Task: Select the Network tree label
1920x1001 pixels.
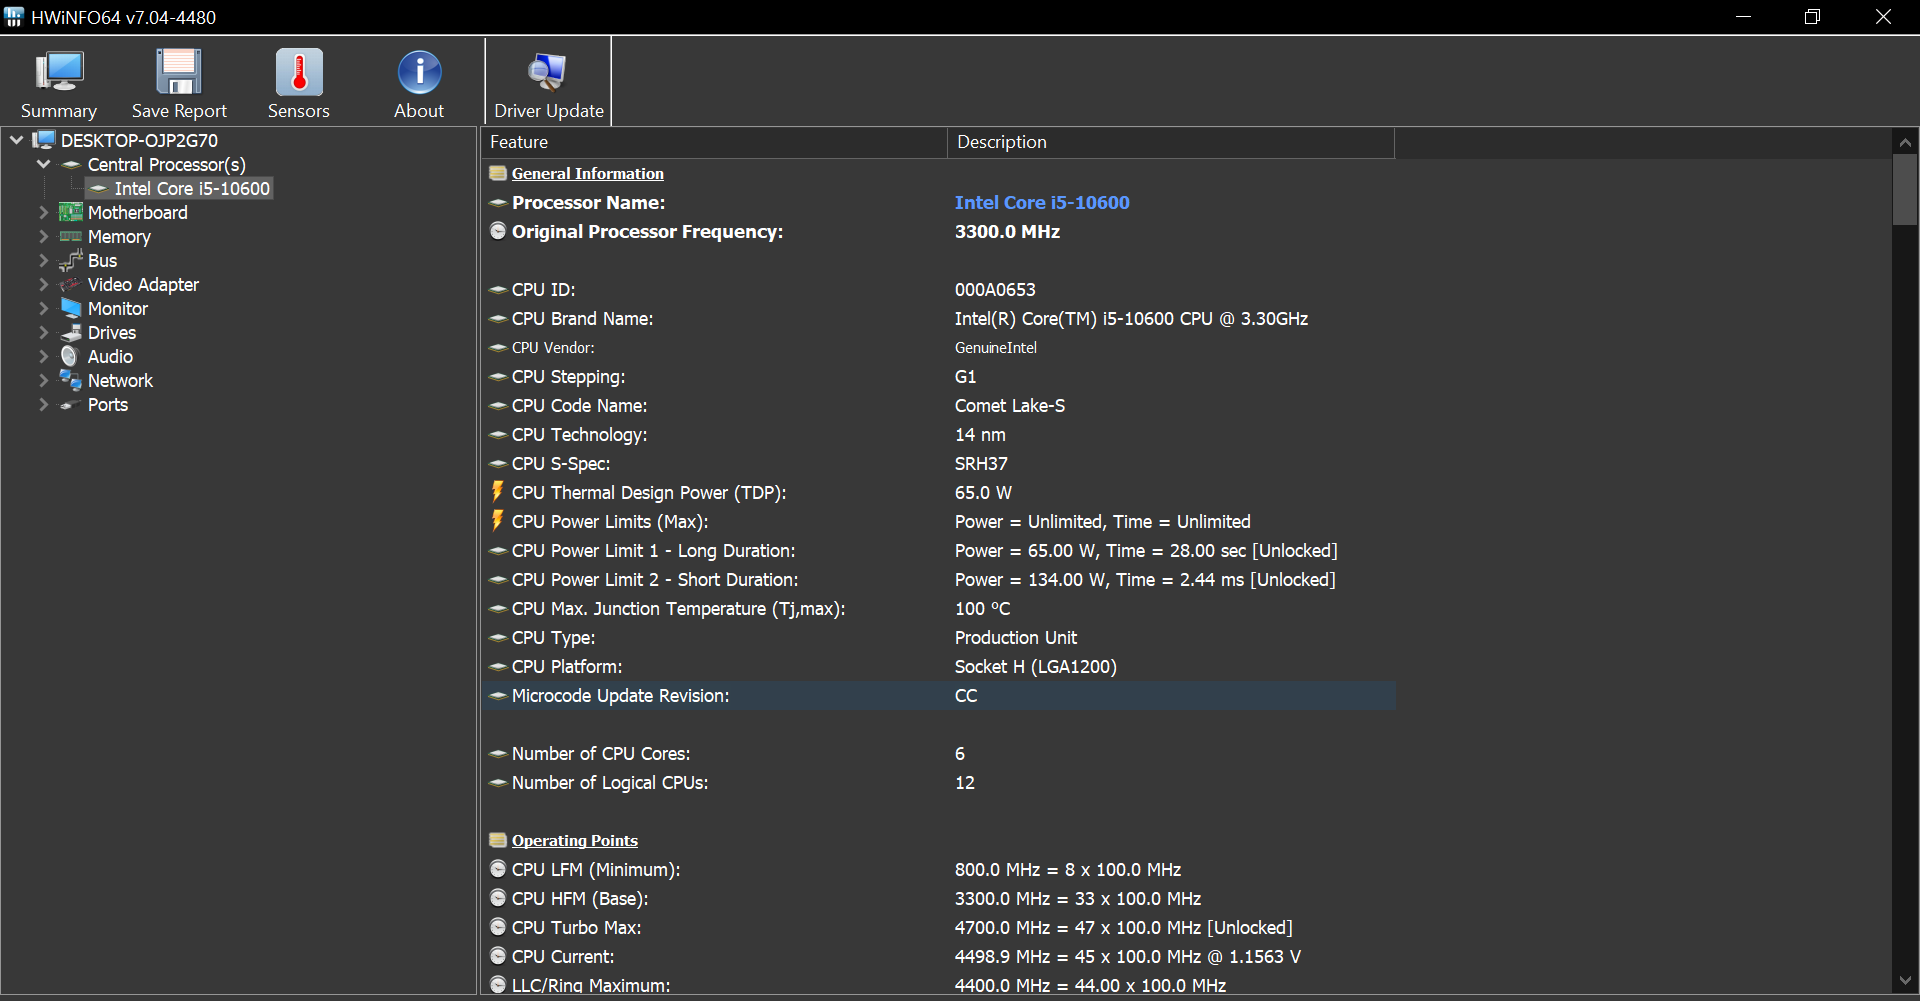Action: [120, 381]
